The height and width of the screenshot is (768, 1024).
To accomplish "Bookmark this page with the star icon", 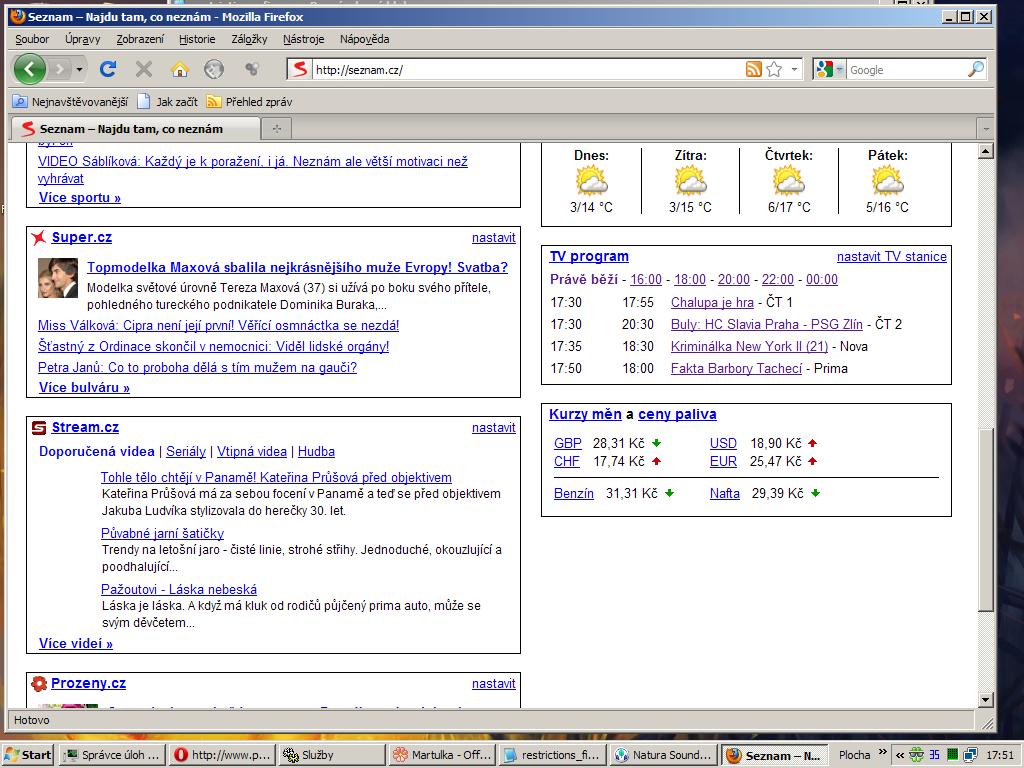I will [774, 69].
